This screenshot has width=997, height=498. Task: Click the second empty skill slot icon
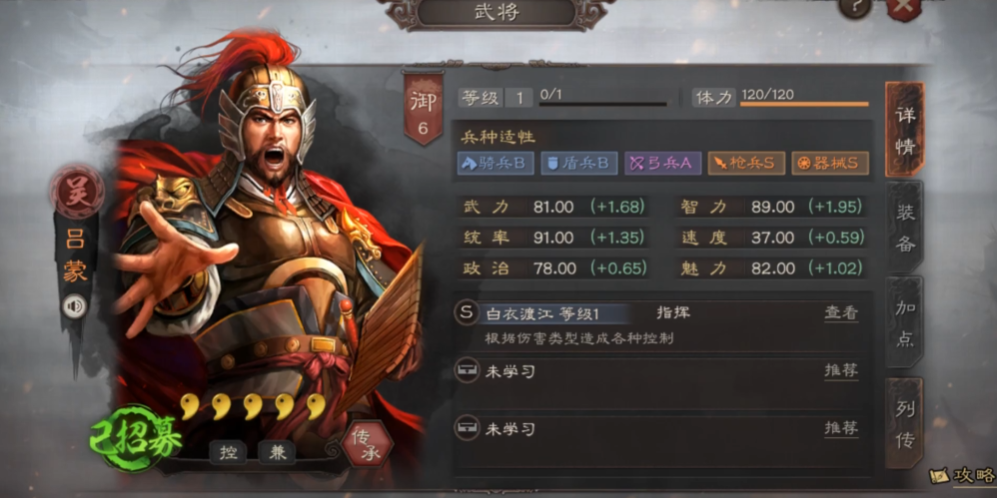pyautogui.click(x=467, y=427)
